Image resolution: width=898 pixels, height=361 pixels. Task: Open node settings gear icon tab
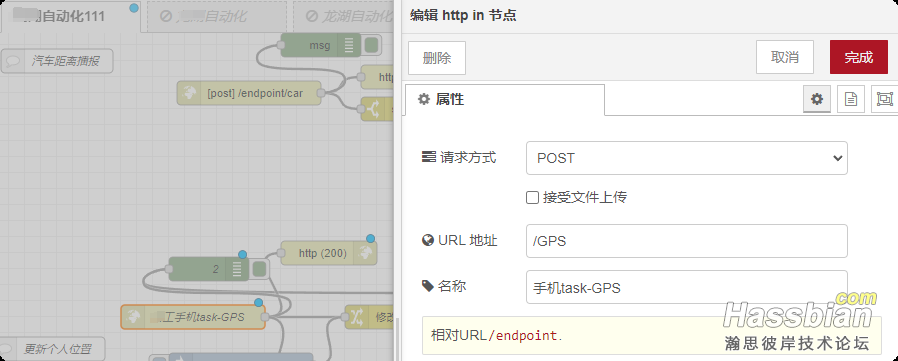point(817,99)
